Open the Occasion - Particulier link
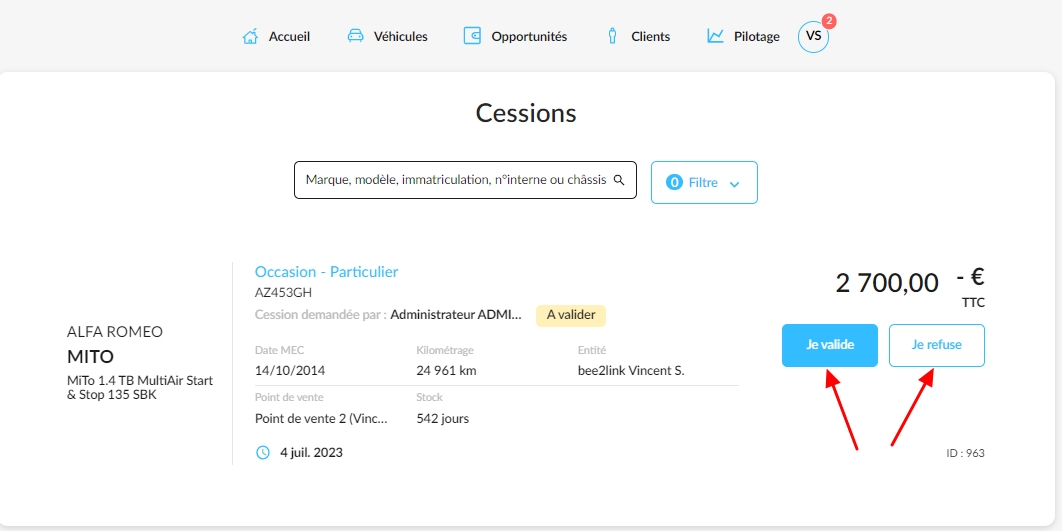Viewport: 1062px width, 531px height. coord(326,272)
